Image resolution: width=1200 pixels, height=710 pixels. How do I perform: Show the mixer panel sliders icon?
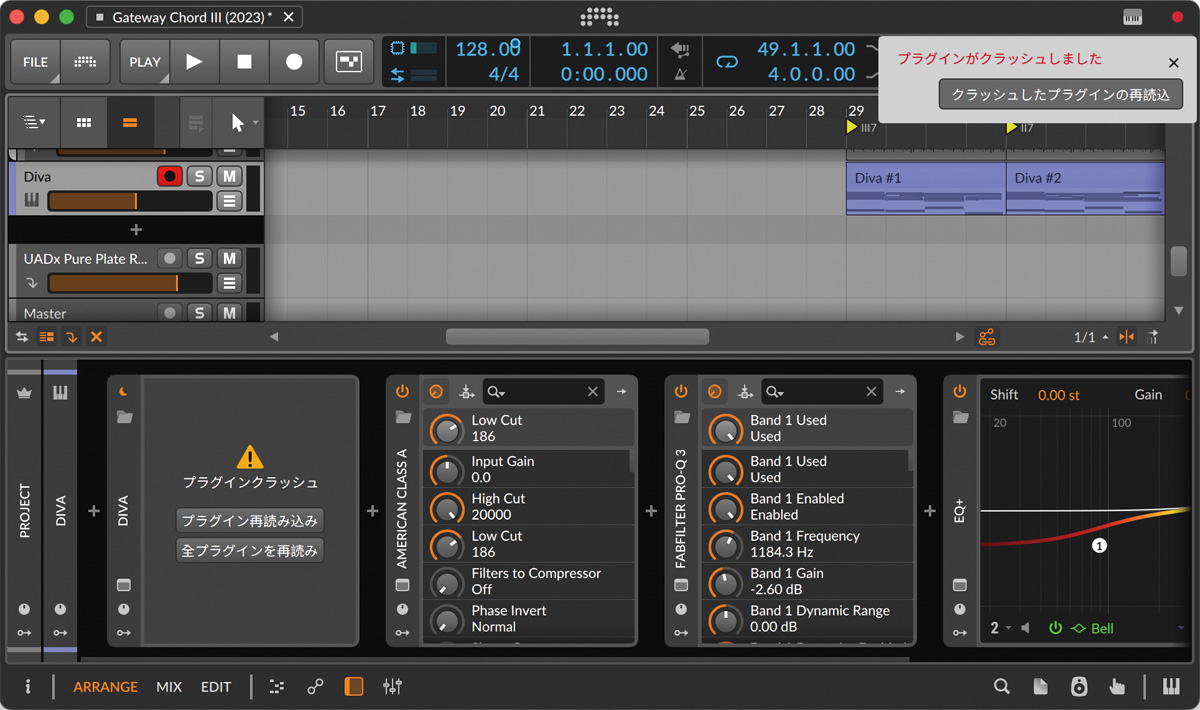tap(392, 687)
